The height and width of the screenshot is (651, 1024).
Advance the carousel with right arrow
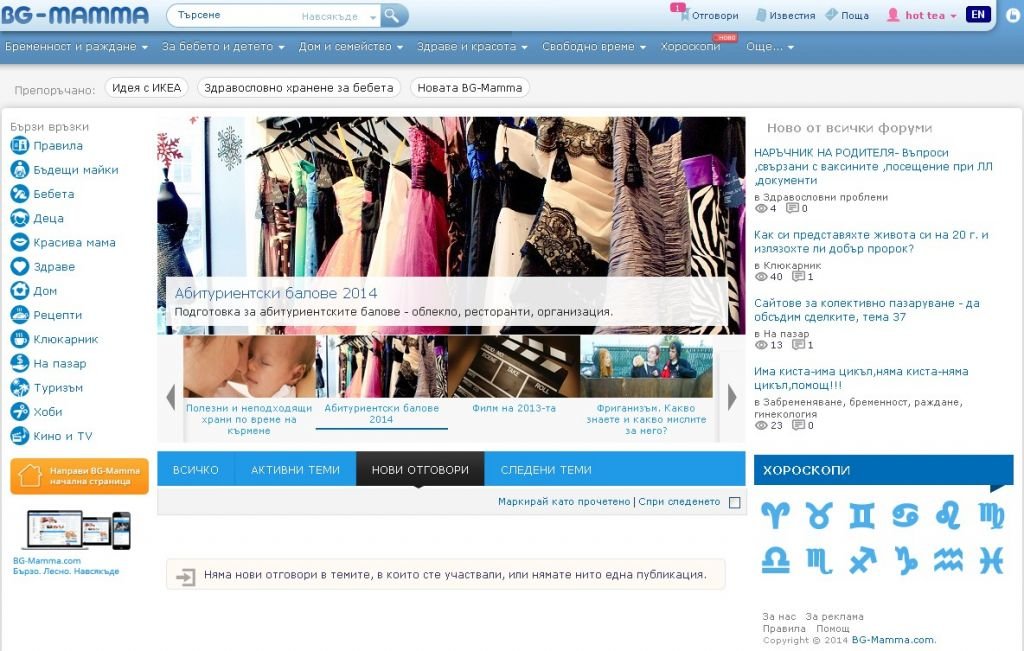(x=732, y=397)
